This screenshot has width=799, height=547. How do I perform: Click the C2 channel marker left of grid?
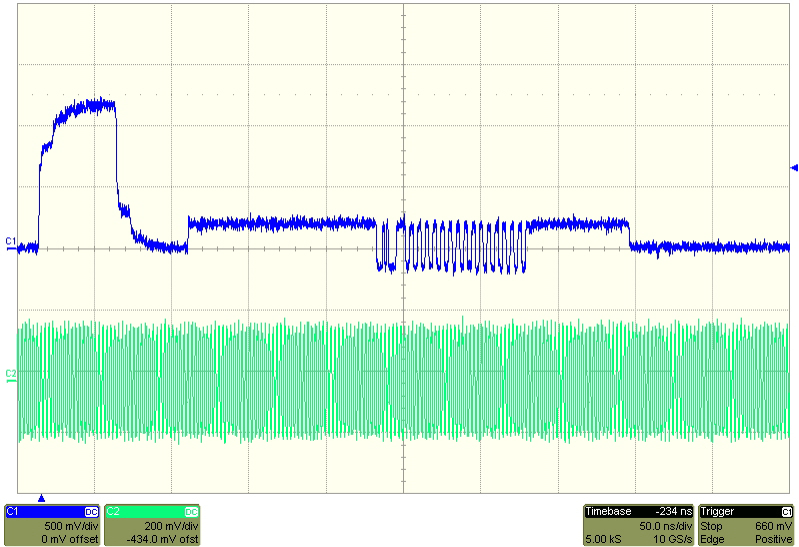[x=10, y=374]
